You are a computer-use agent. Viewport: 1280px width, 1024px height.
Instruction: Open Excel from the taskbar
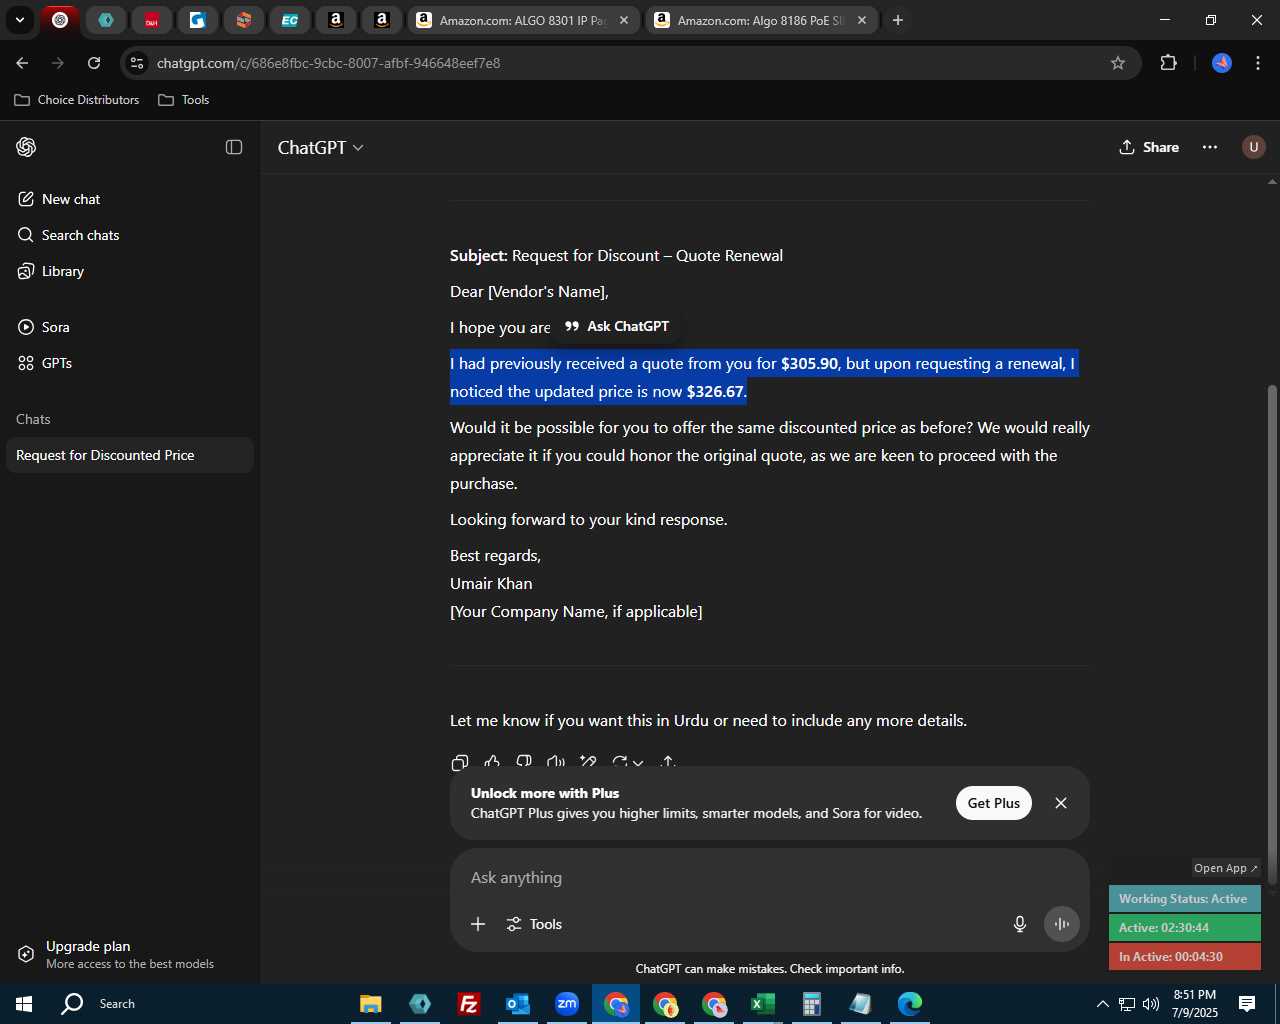click(763, 1004)
